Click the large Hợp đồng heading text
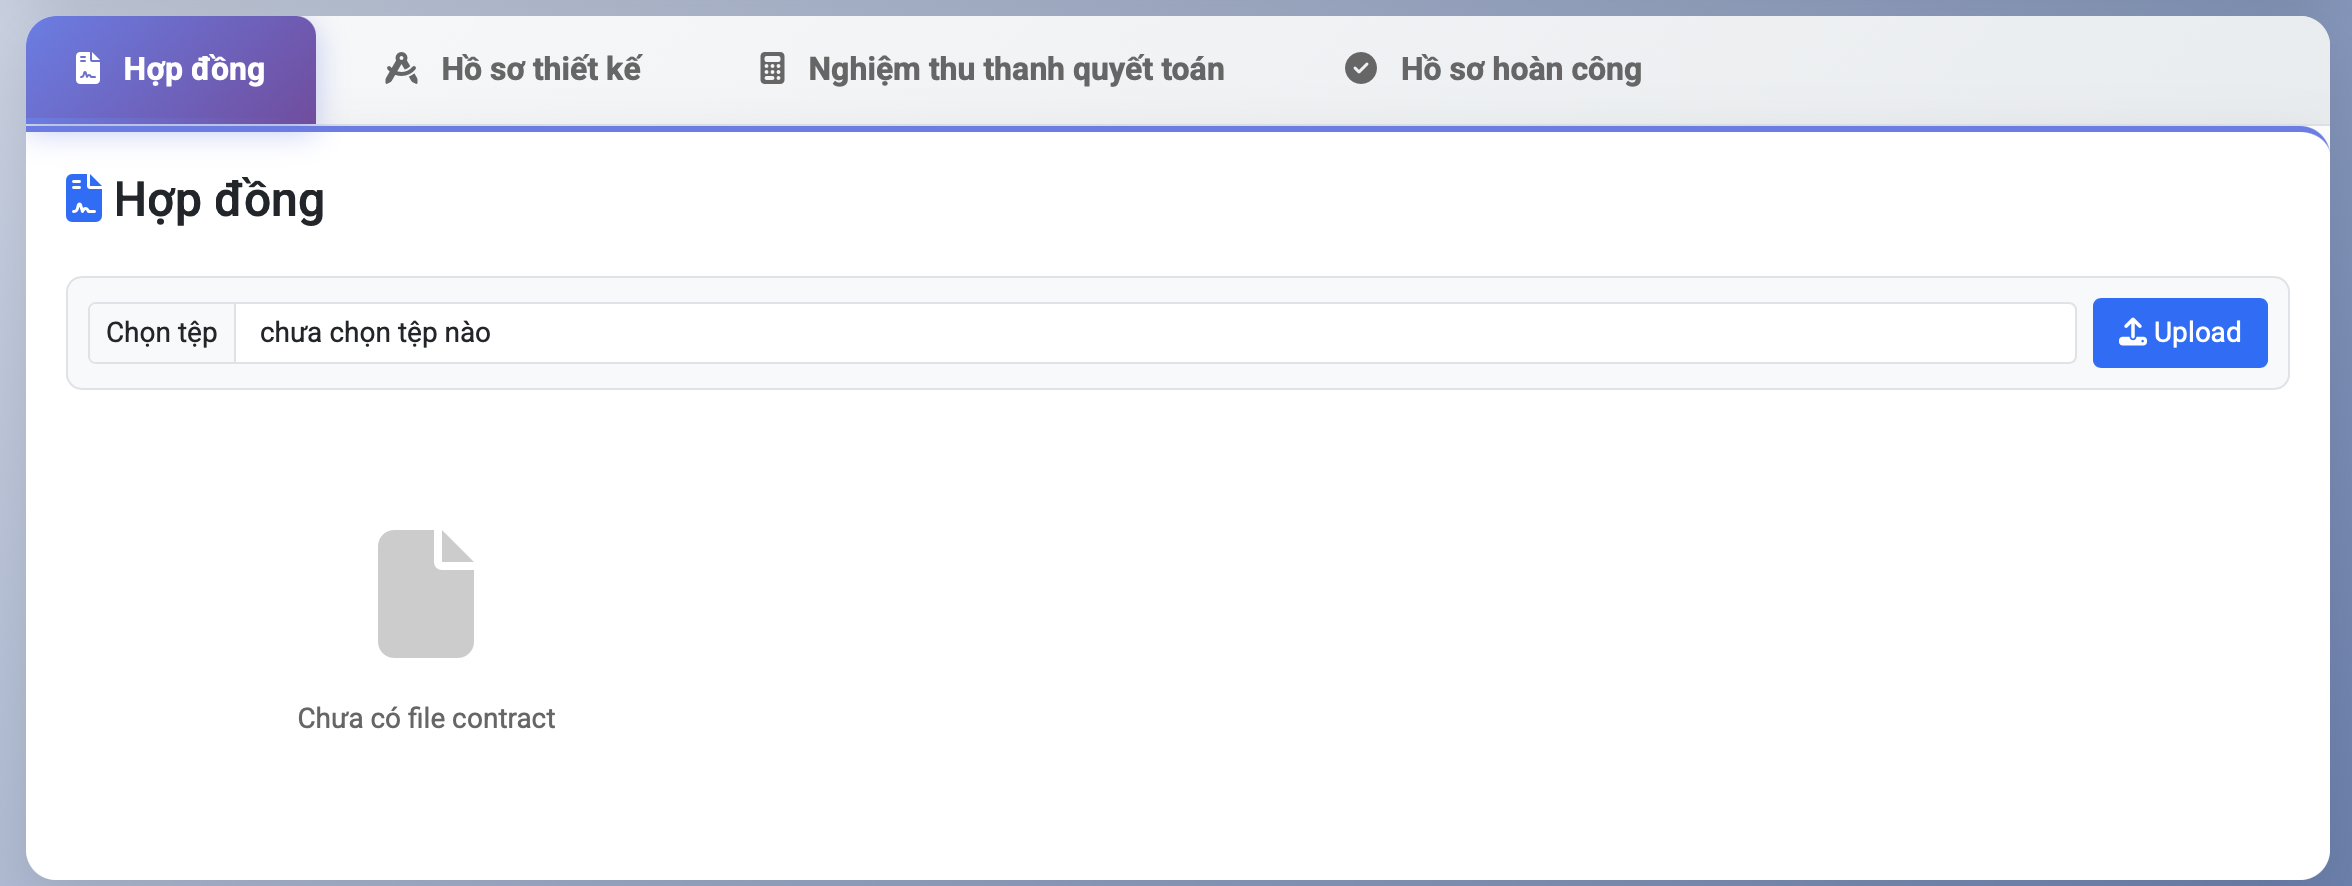The width and height of the screenshot is (2352, 886). click(x=219, y=199)
